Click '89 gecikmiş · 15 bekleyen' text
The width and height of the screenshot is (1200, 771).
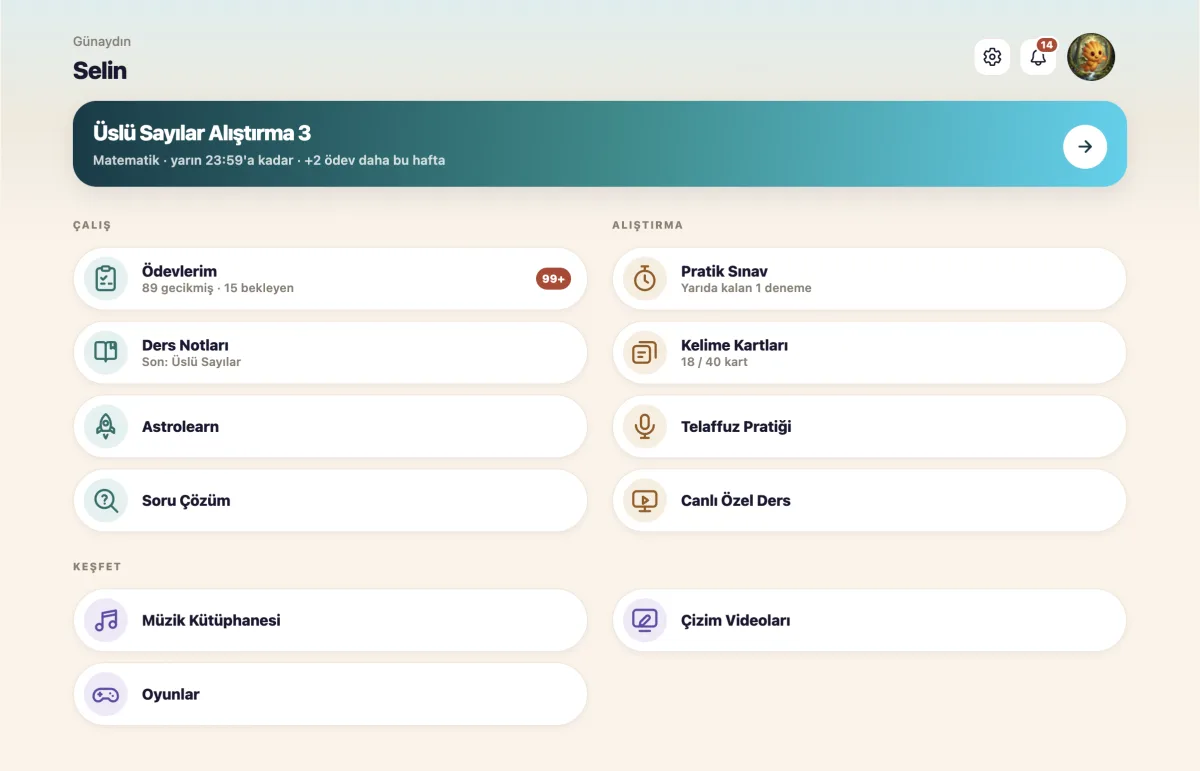click(218, 288)
